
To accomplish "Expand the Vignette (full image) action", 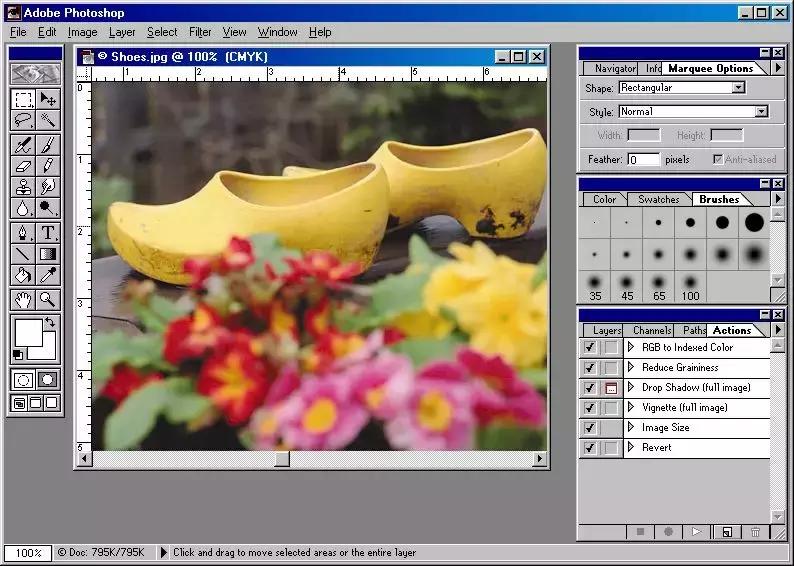I will [x=631, y=408].
